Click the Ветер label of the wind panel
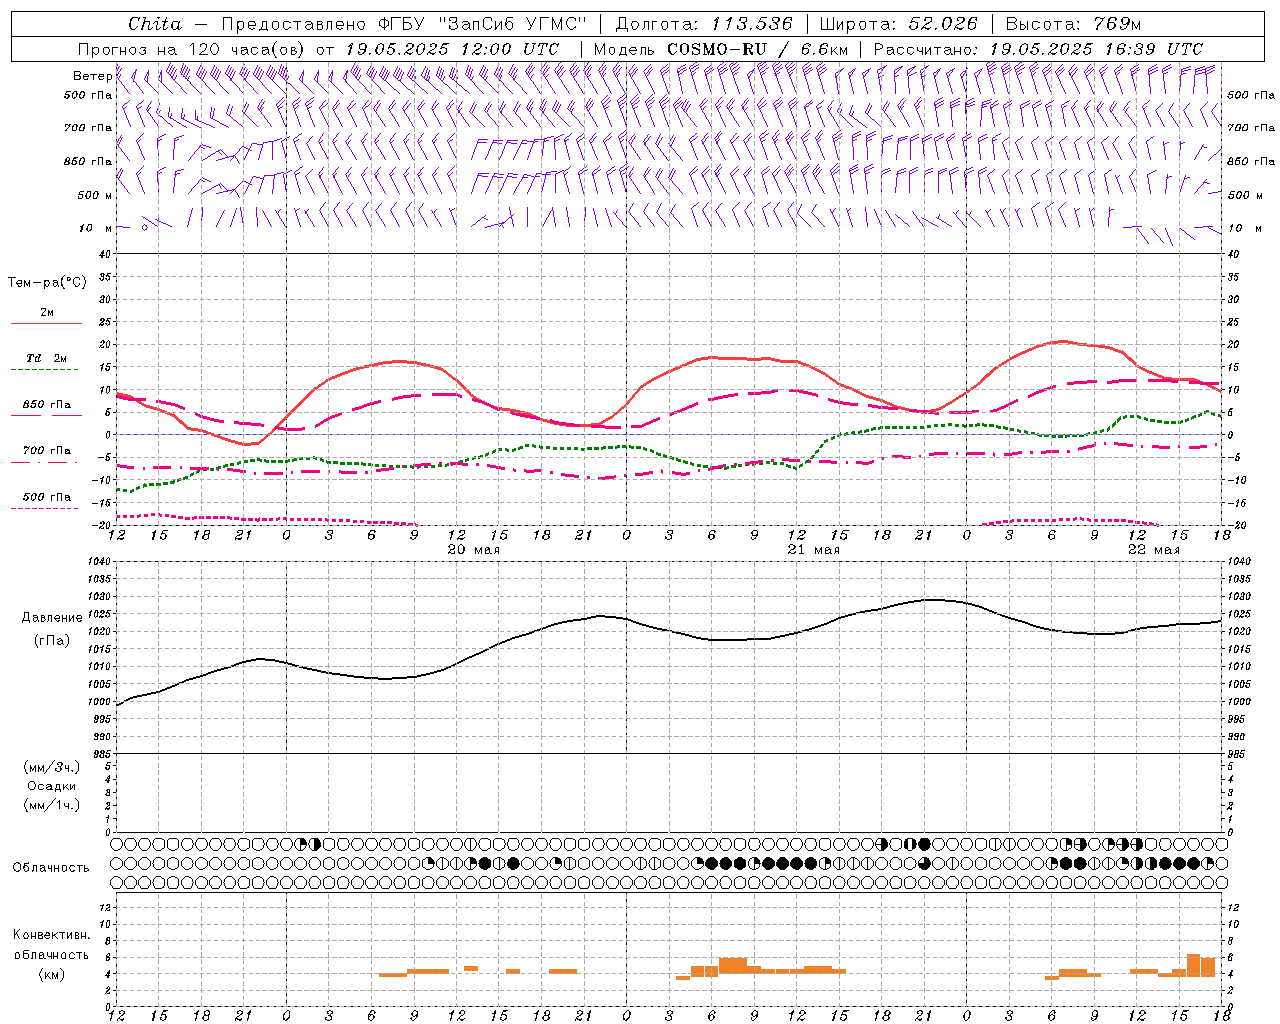The image size is (1280, 1024). coord(92,76)
